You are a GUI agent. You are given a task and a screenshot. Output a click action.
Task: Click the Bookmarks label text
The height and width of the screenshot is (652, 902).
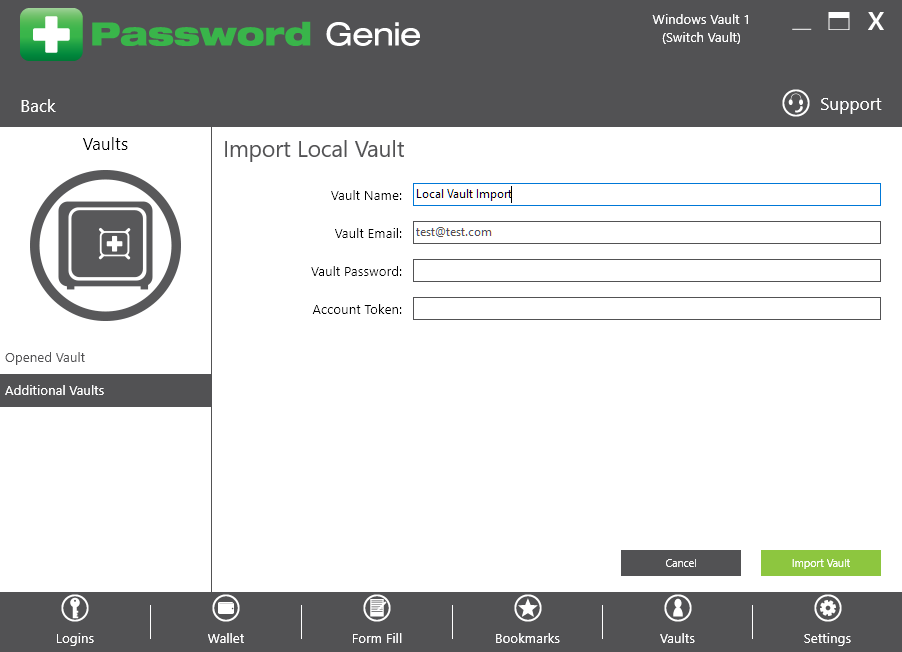528,638
